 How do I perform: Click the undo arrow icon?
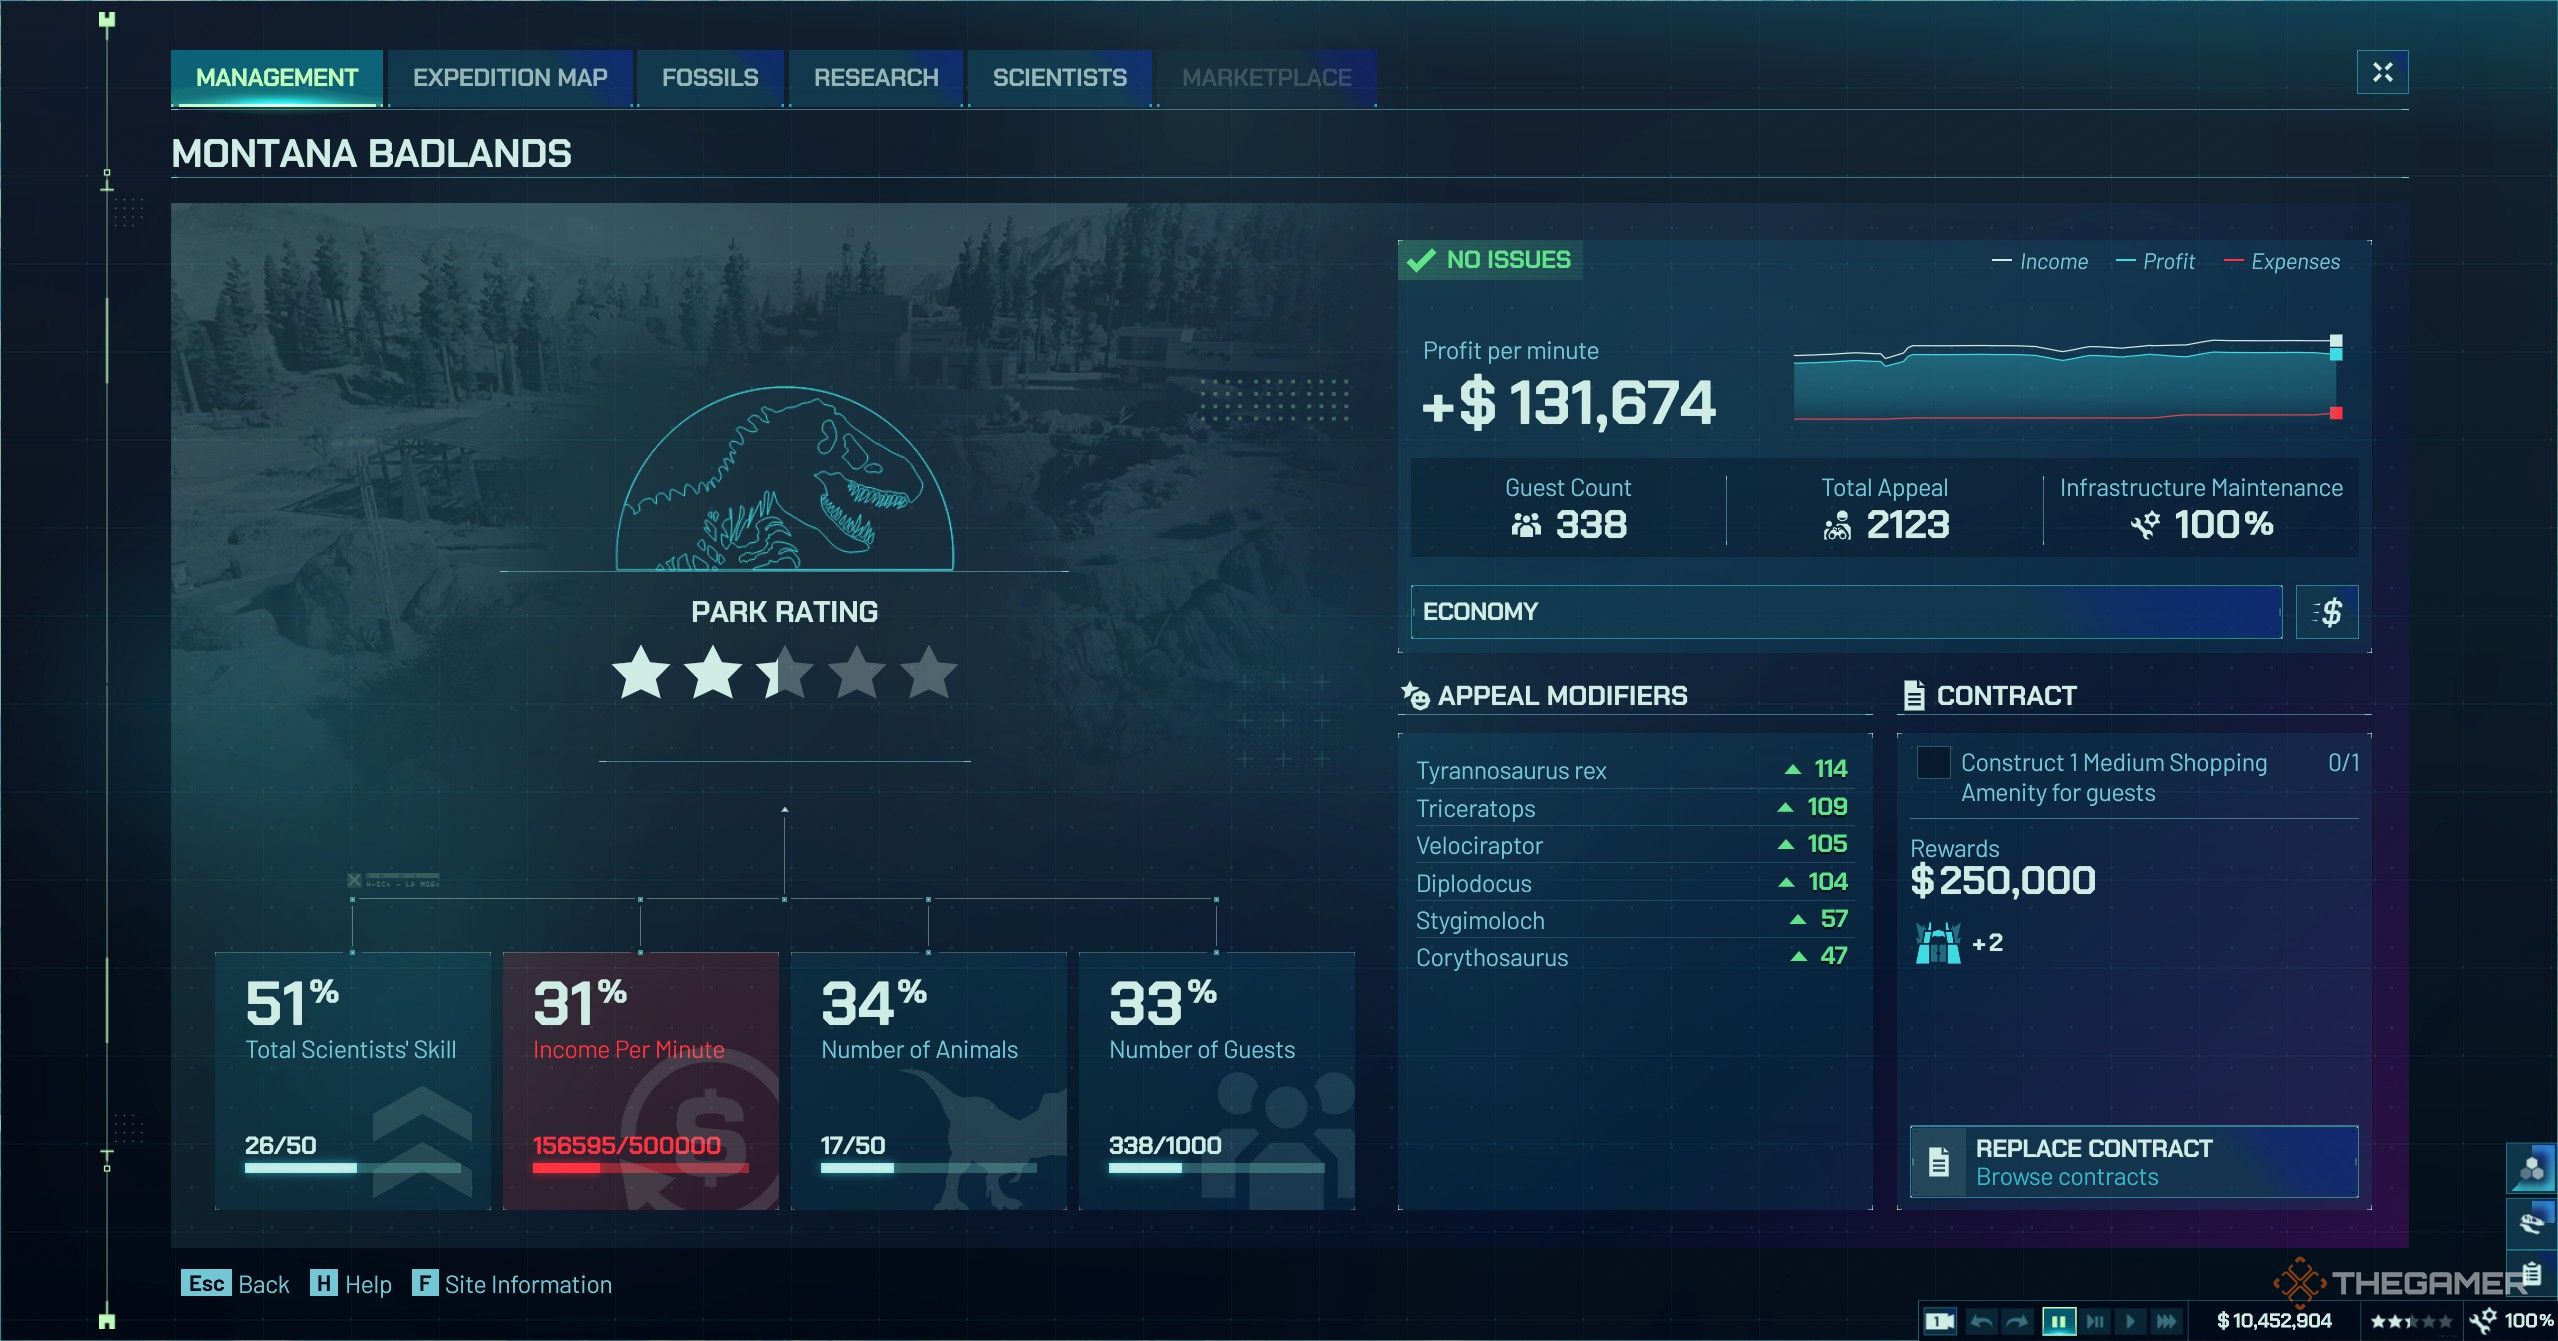(x=1980, y=1321)
